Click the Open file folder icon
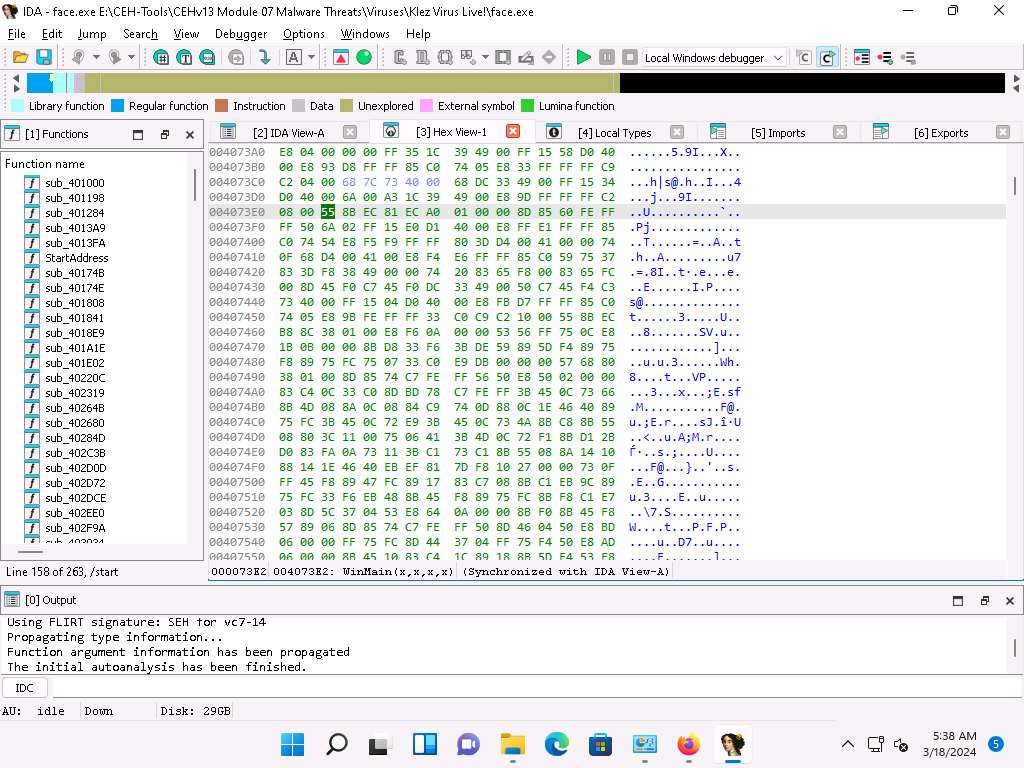 [x=18, y=58]
